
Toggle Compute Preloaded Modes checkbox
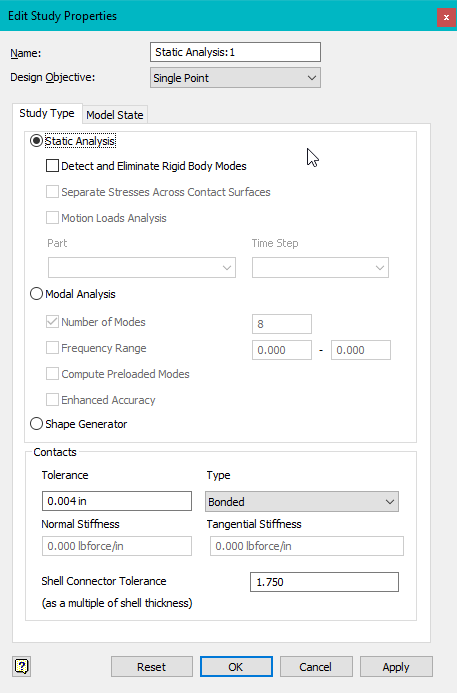pos(52,374)
